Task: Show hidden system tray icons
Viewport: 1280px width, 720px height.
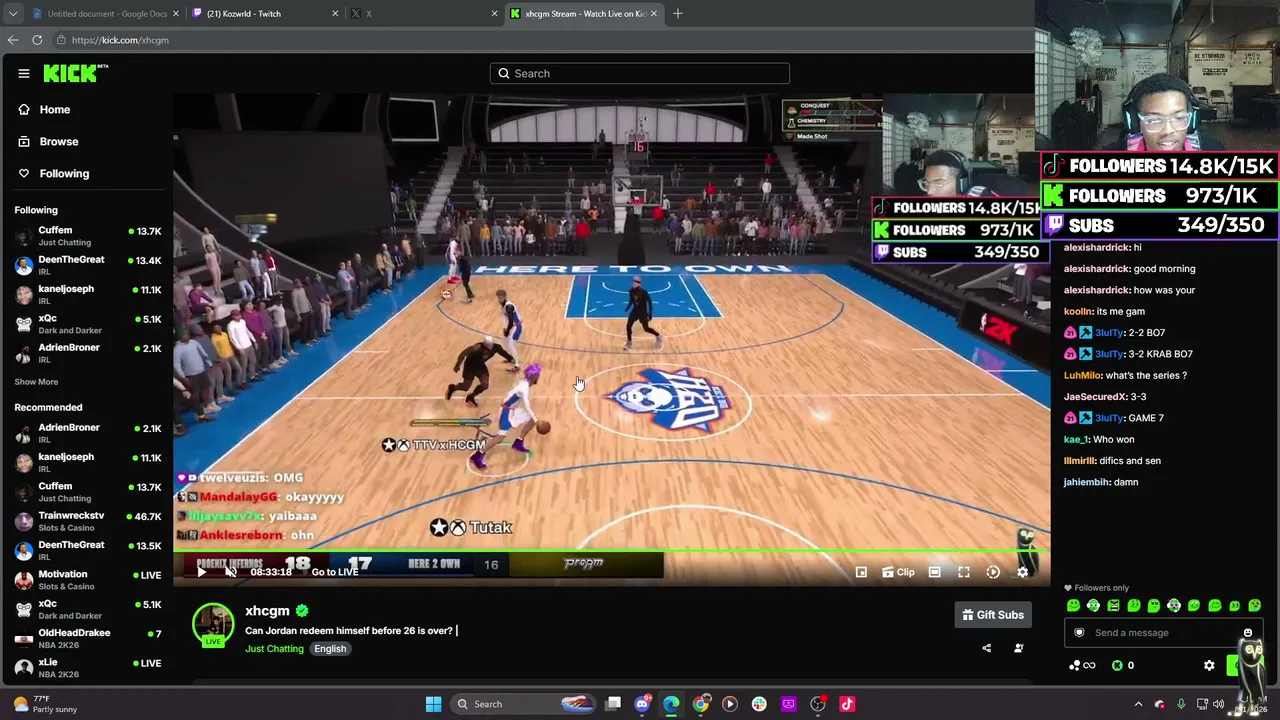Action: (x=1138, y=704)
